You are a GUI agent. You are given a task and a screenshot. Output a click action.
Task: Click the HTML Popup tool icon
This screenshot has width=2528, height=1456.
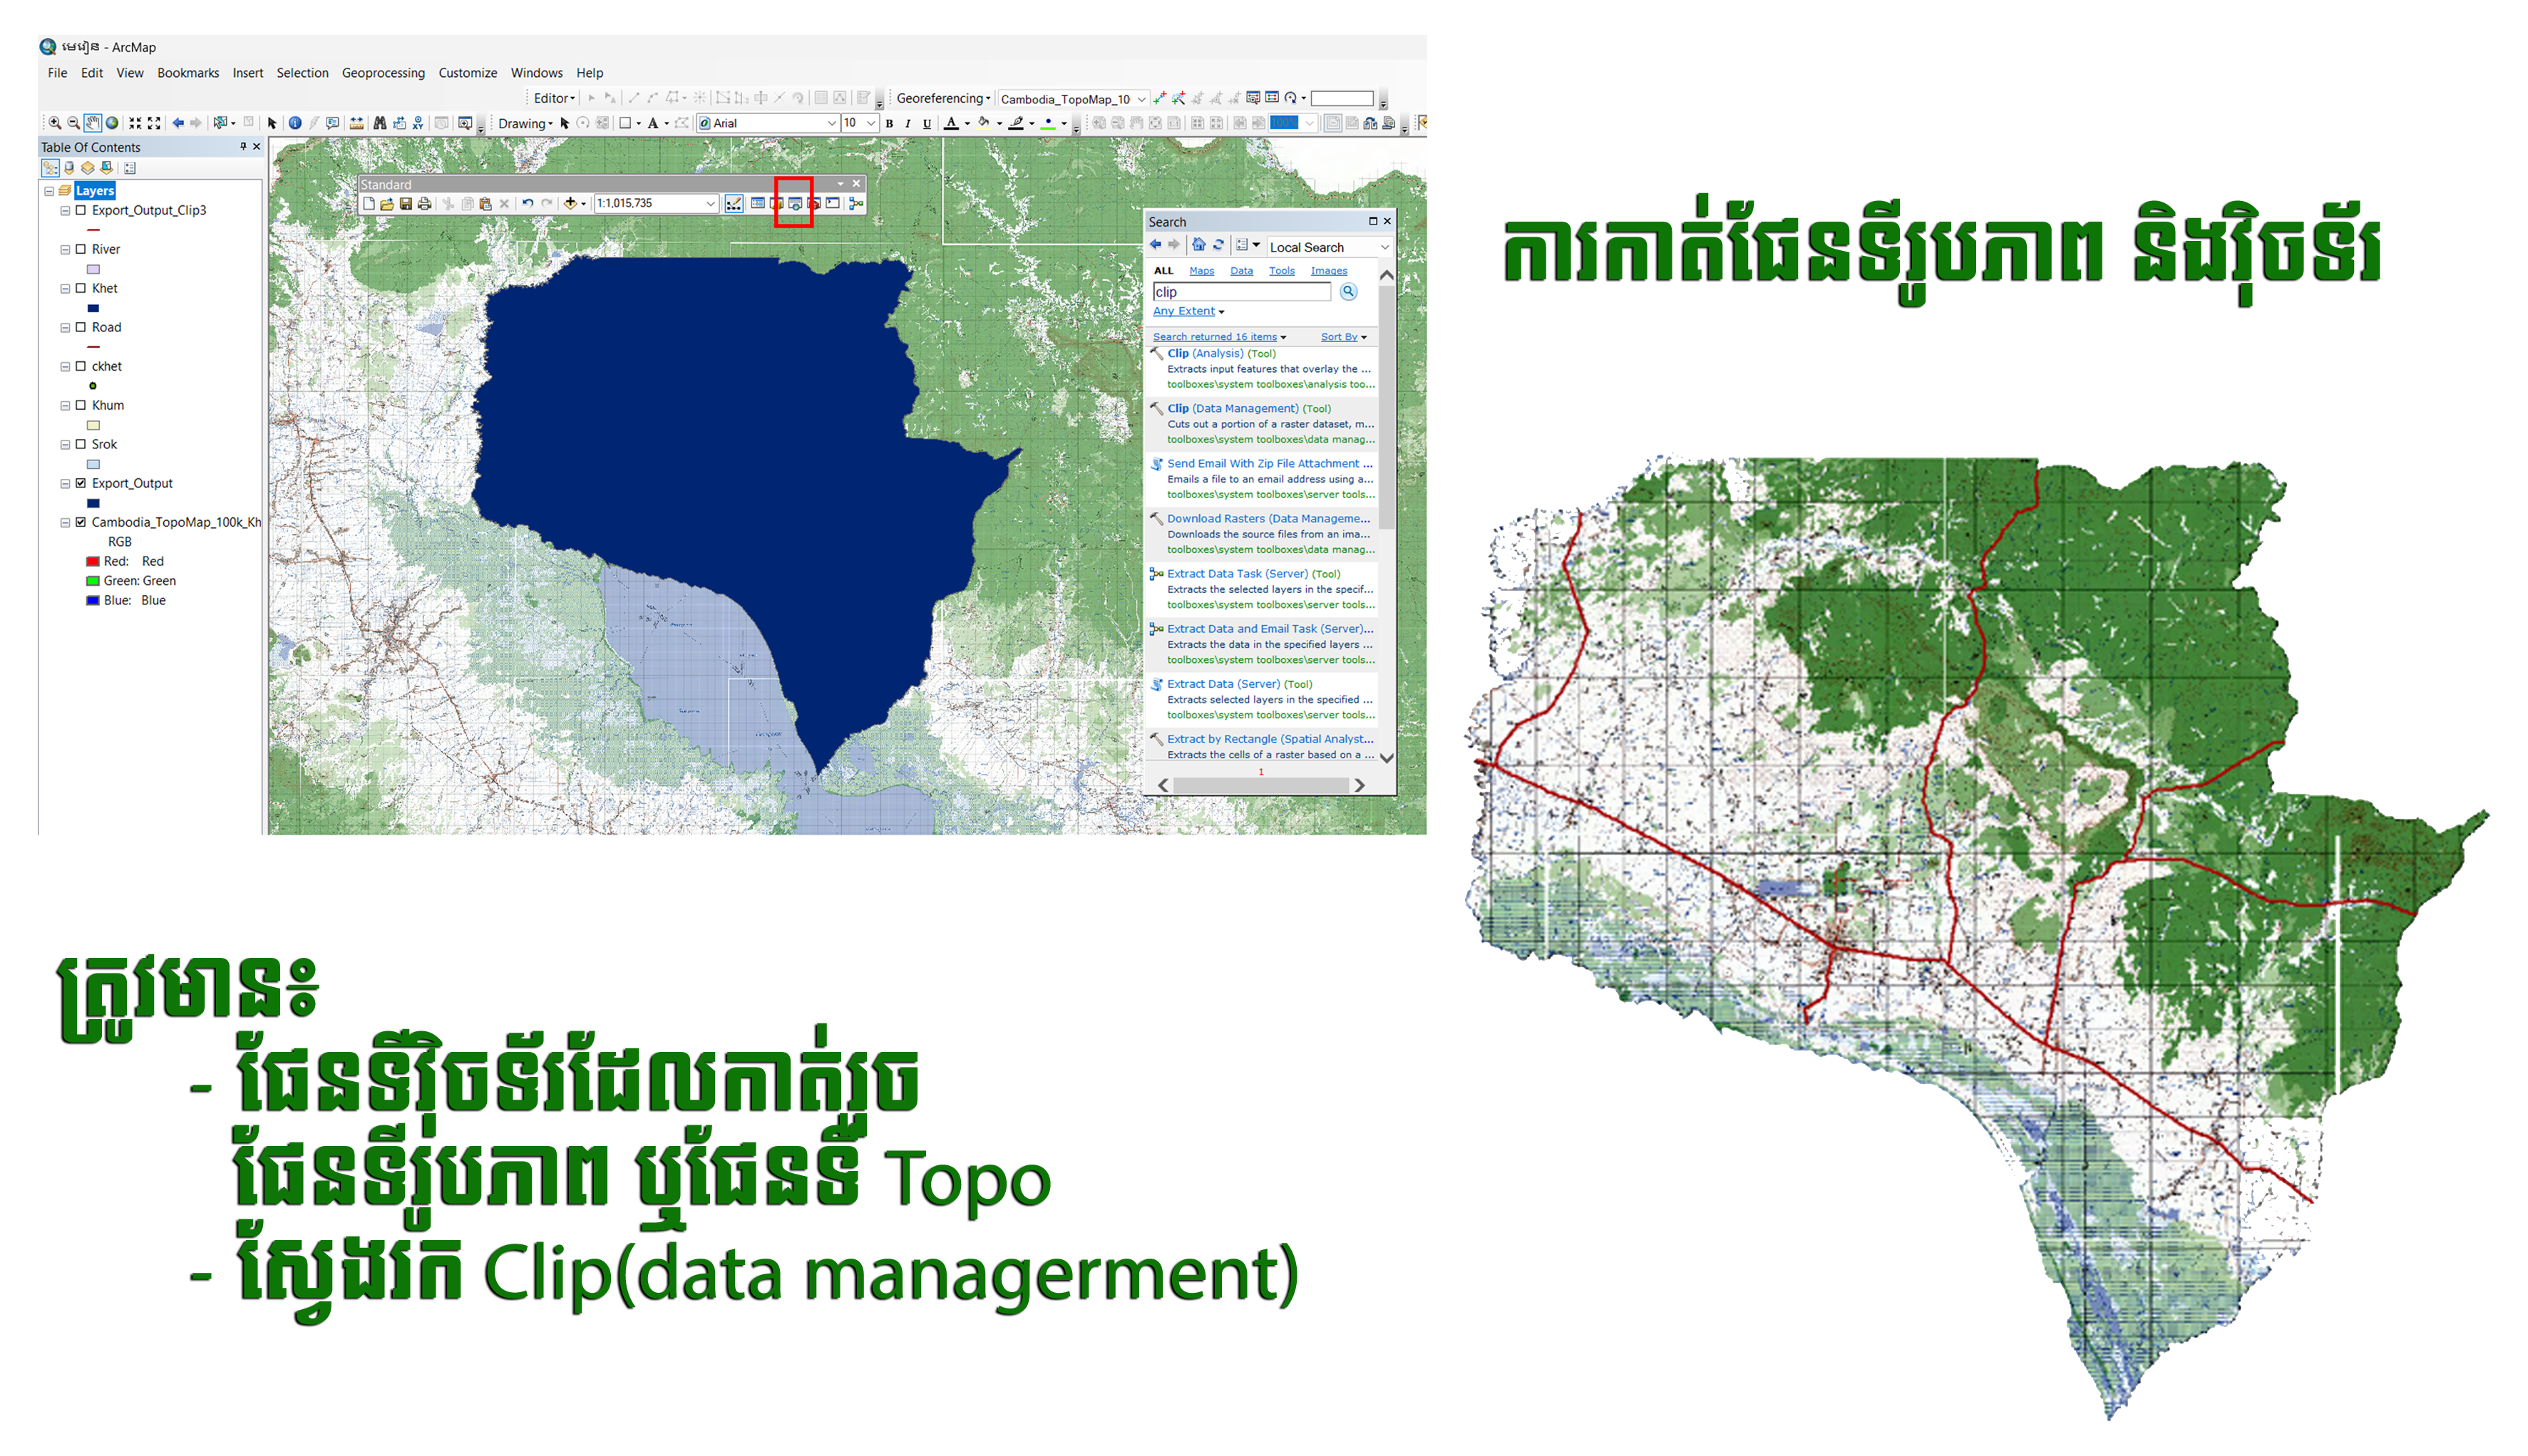point(333,123)
